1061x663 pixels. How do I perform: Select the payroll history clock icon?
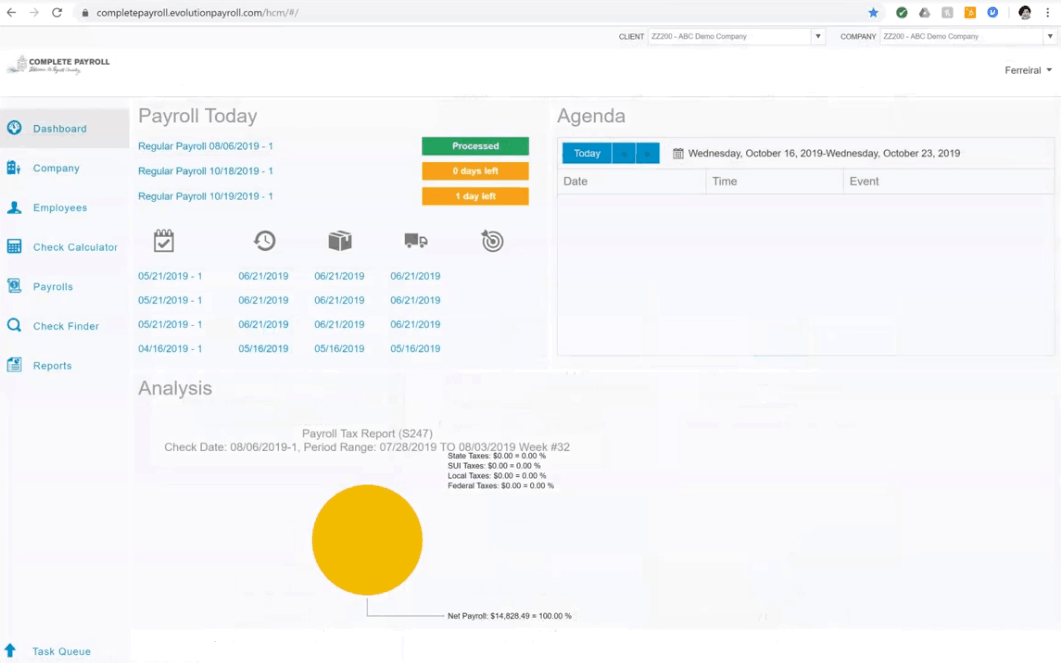(x=264, y=240)
